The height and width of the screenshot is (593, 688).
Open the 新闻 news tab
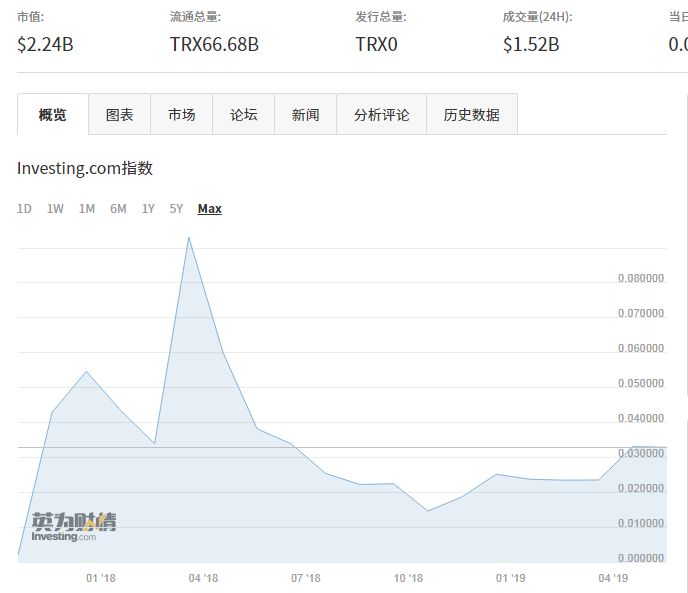click(x=305, y=115)
